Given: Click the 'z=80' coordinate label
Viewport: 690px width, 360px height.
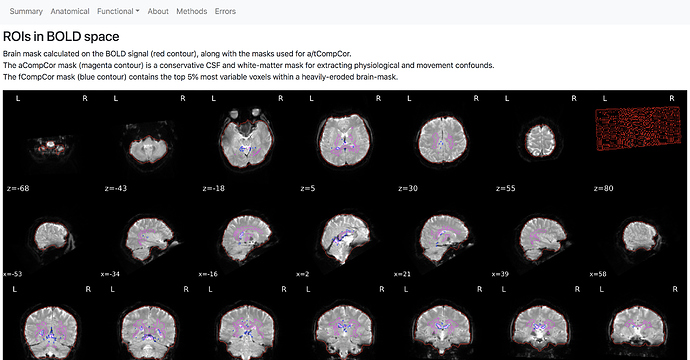Looking at the screenshot, I should point(603,188).
